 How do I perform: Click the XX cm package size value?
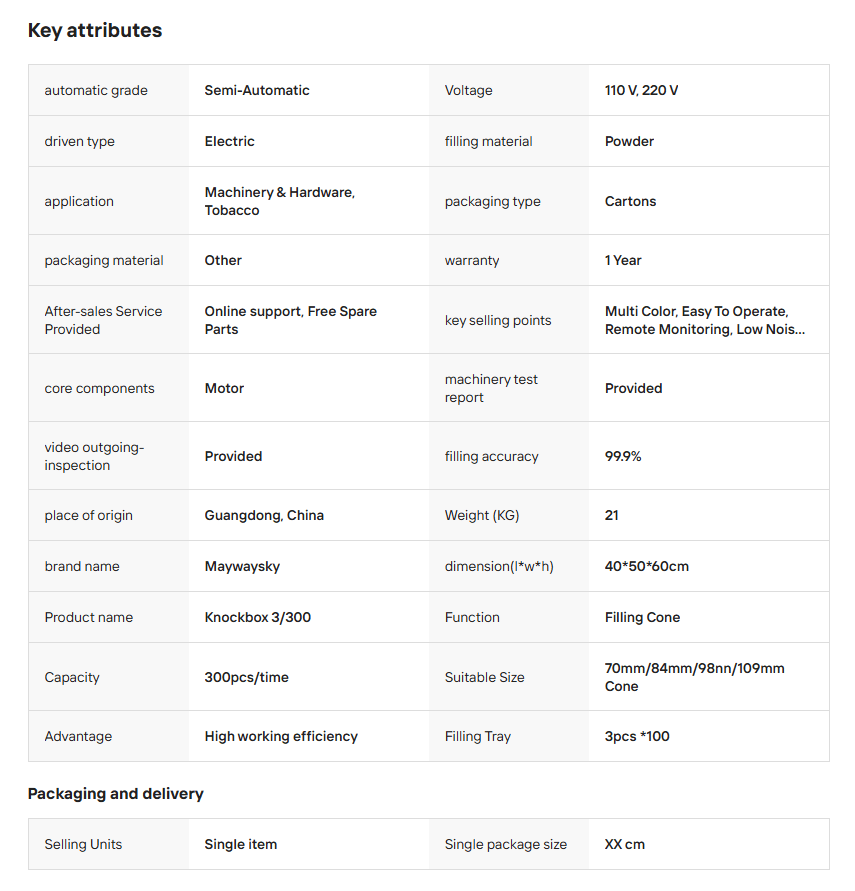625,845
